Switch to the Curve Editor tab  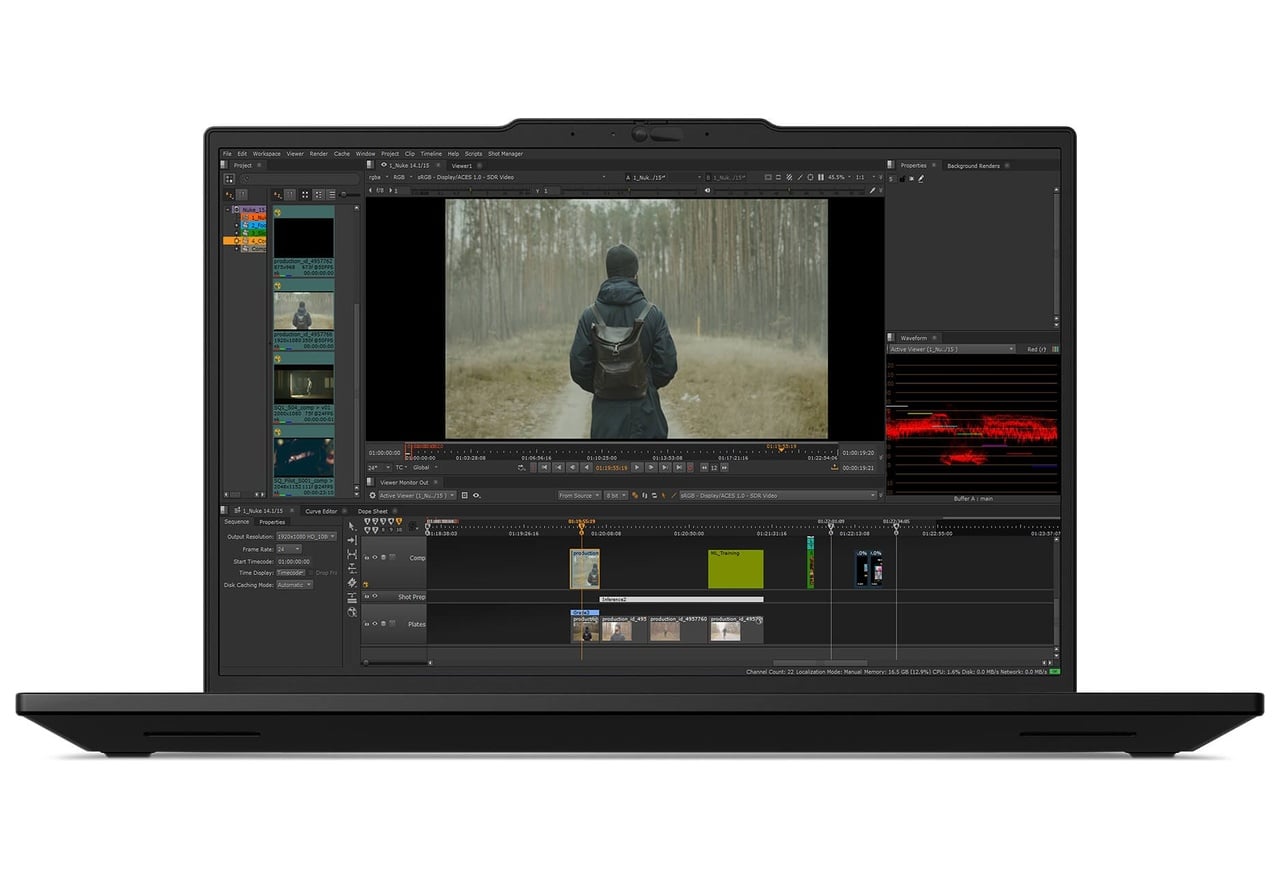(x=321, y=511)
